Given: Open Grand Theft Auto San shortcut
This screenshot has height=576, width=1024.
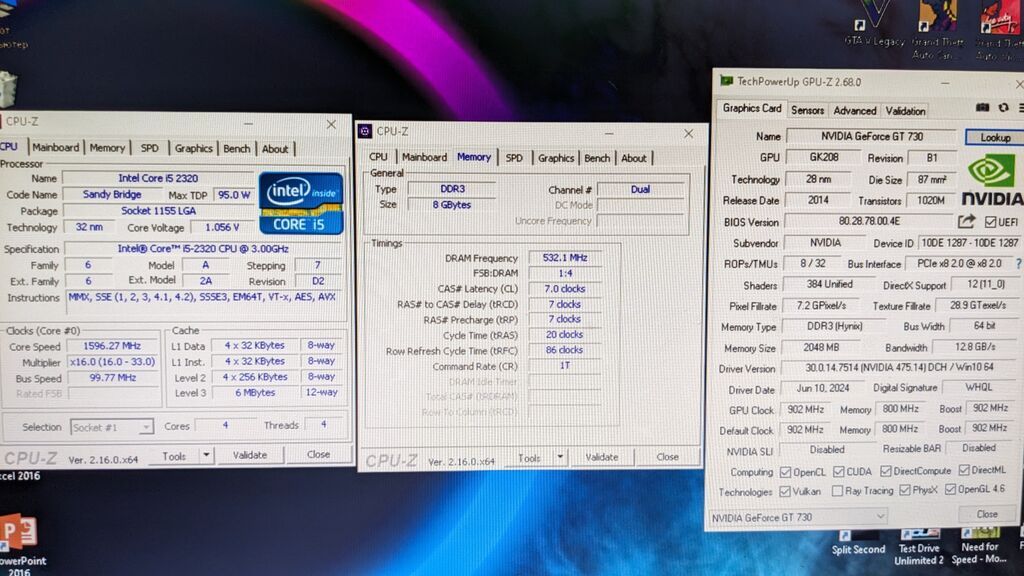Looking at the screenshot, I should pos(938,29).
